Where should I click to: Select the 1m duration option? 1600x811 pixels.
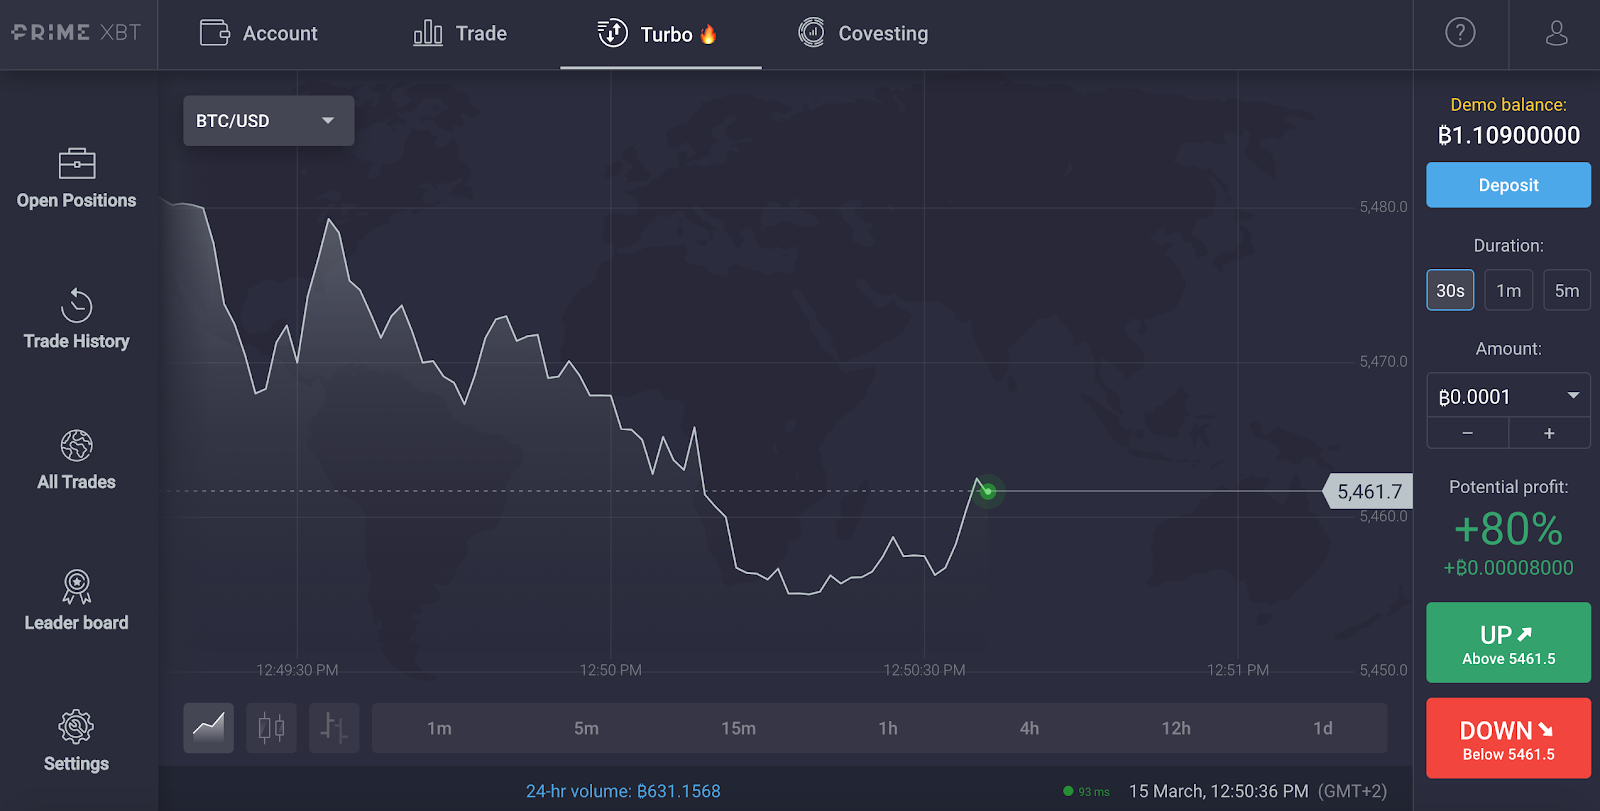click(1509, 291)
